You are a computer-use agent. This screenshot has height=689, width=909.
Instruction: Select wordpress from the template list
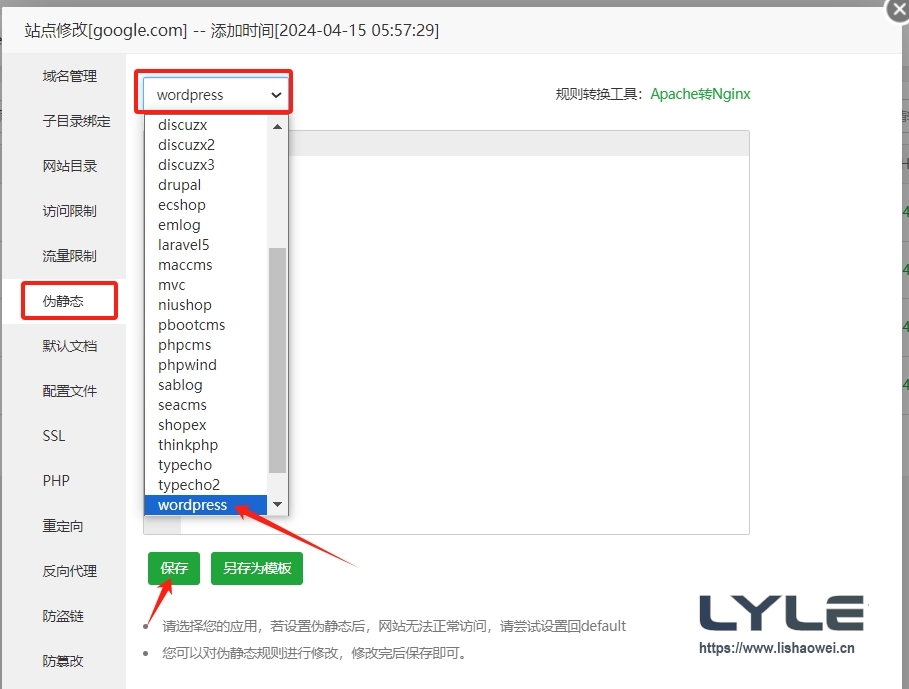coord(192,504)
